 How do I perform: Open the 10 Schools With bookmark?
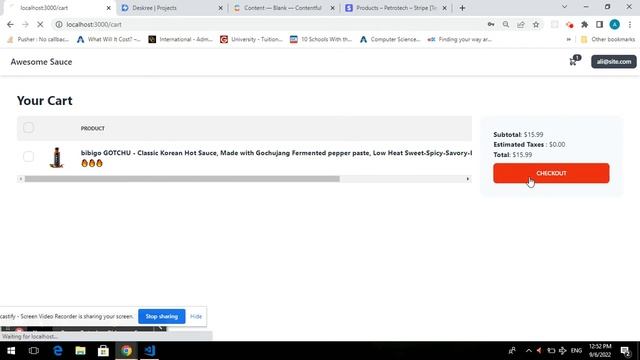(321, 39)
